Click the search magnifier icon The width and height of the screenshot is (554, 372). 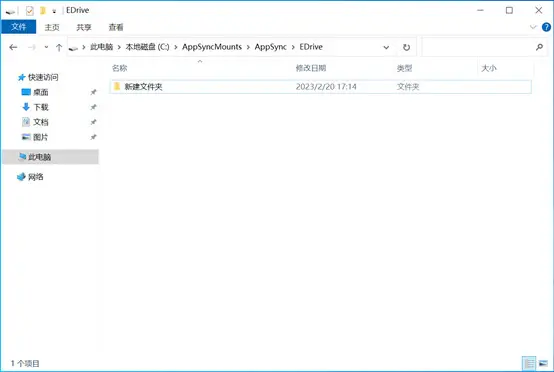[x=539, y=47]
